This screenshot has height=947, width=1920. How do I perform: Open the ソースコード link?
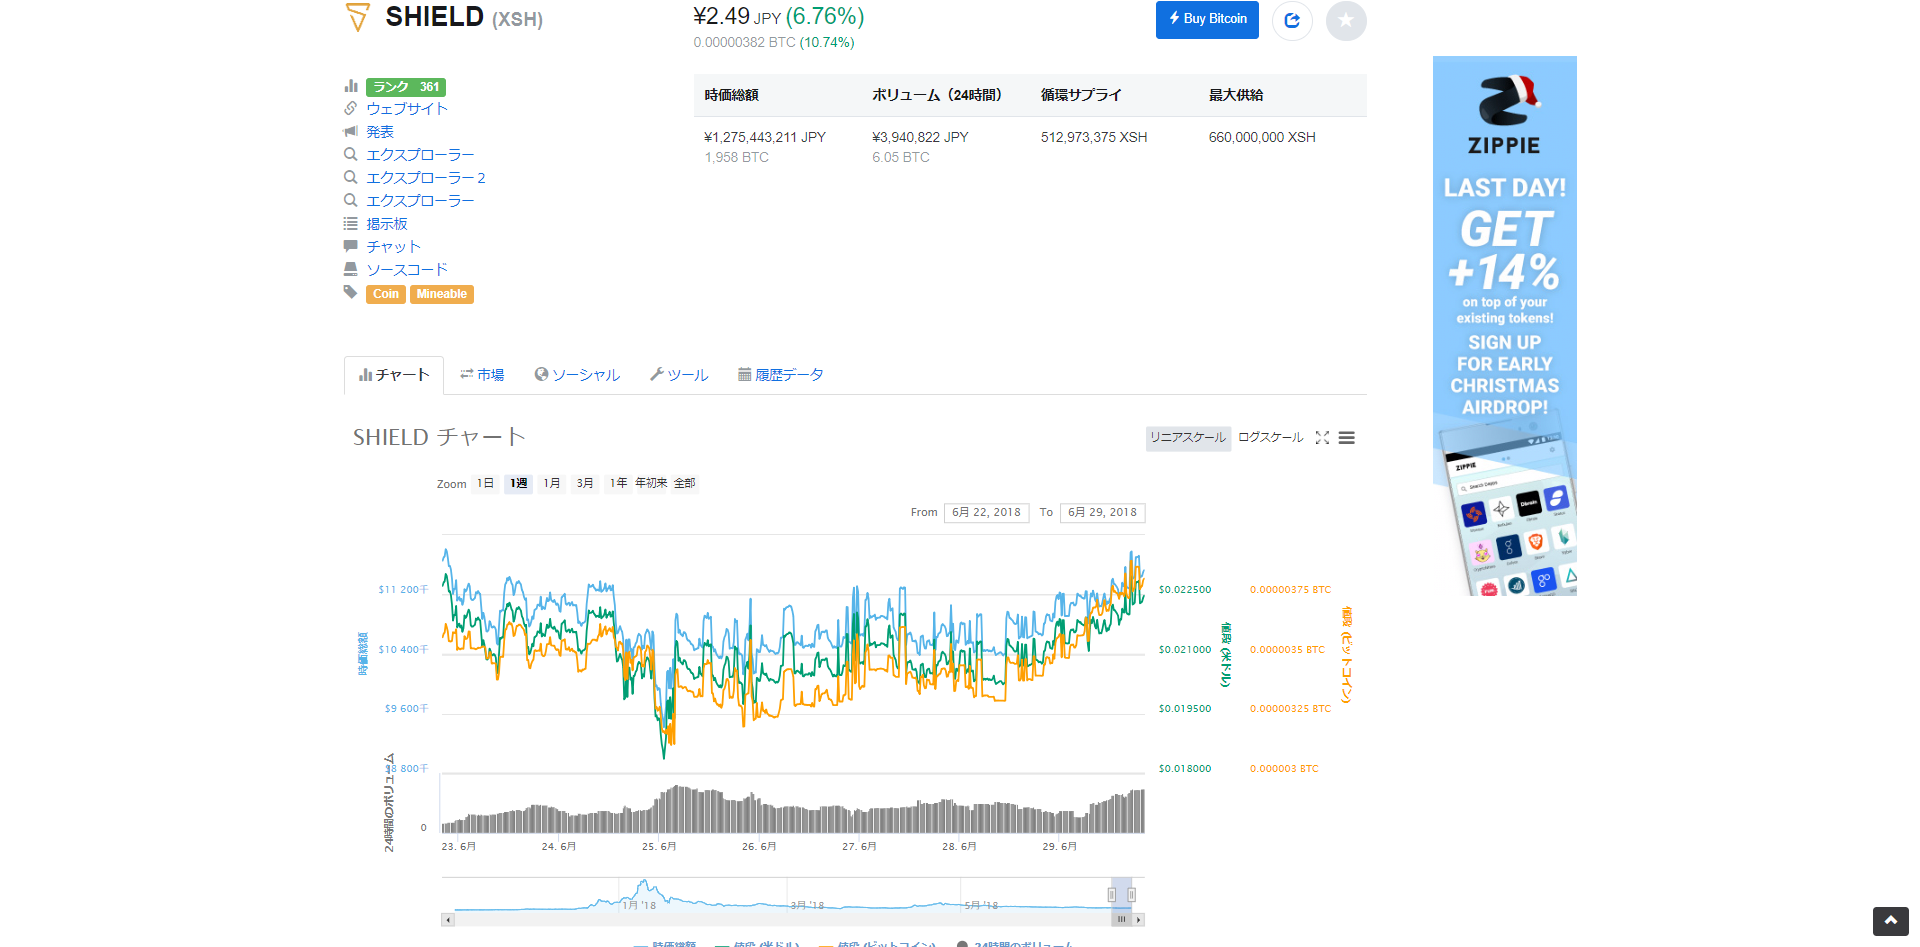(406, 270)
